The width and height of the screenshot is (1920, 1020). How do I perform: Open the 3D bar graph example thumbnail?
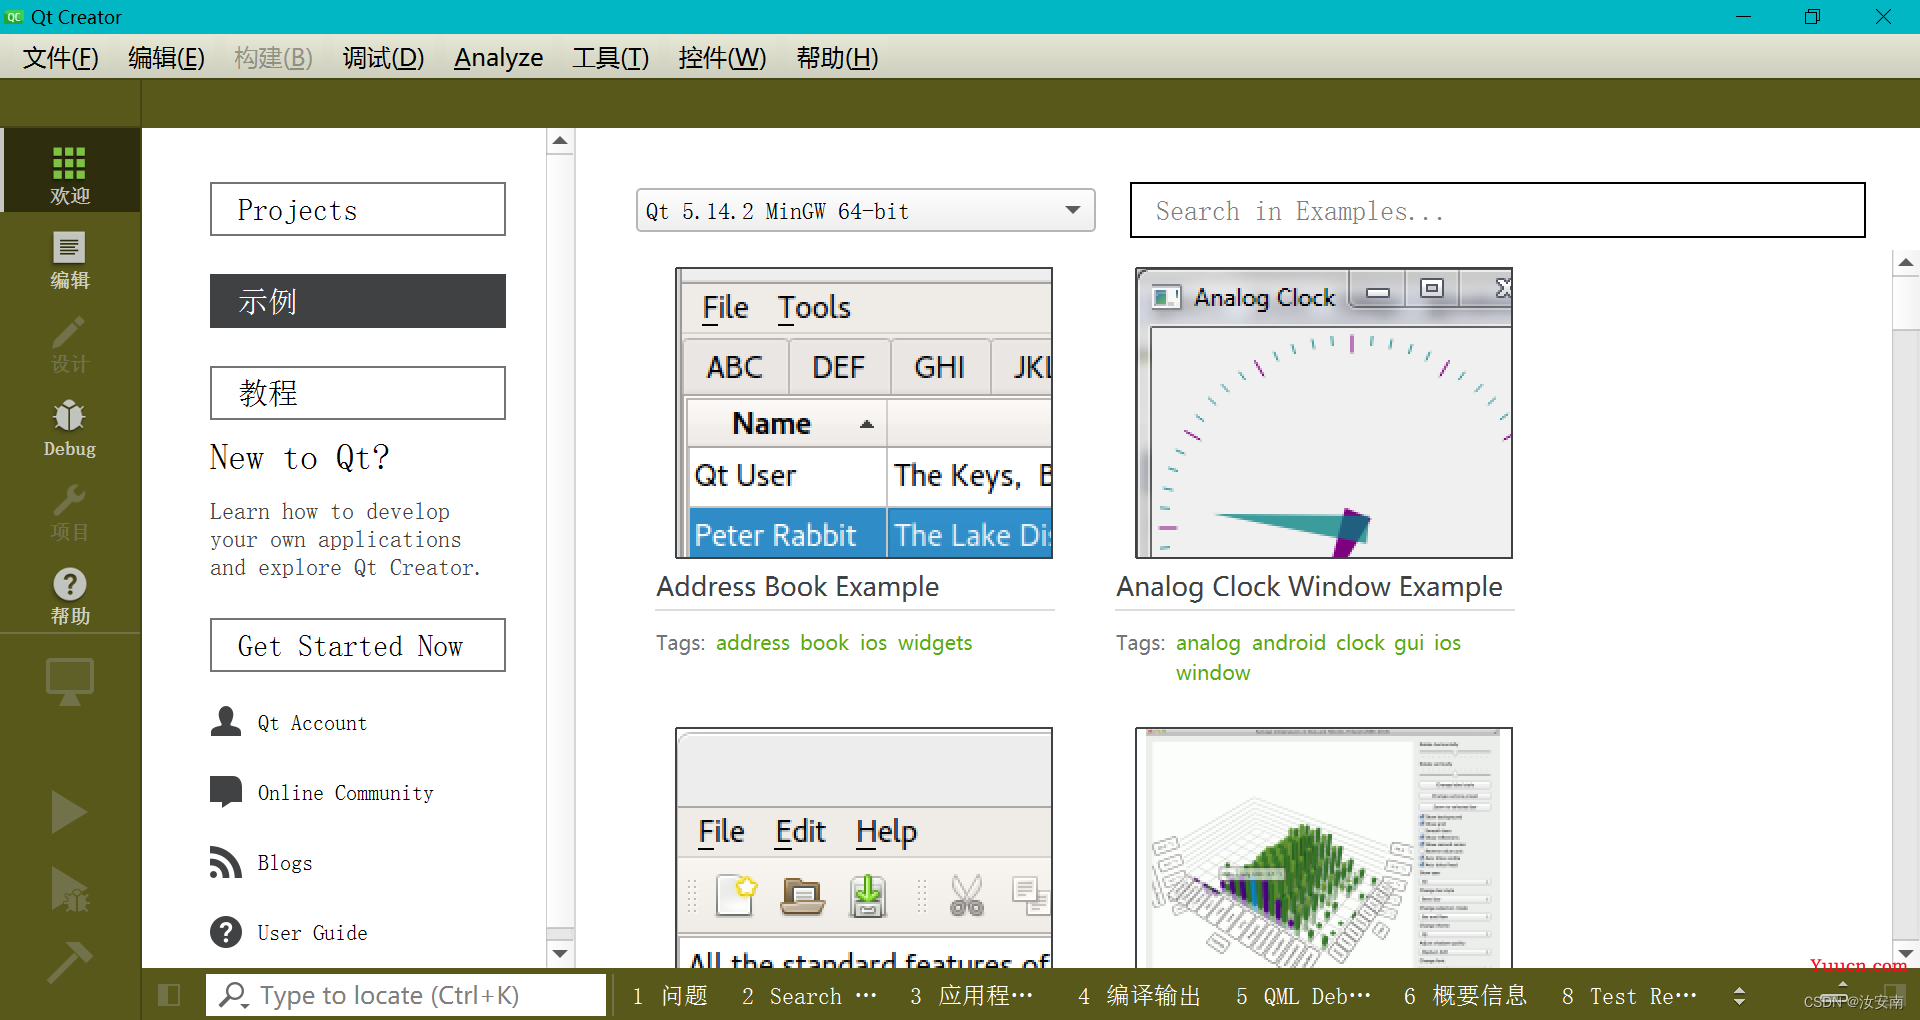[1324, 847]
